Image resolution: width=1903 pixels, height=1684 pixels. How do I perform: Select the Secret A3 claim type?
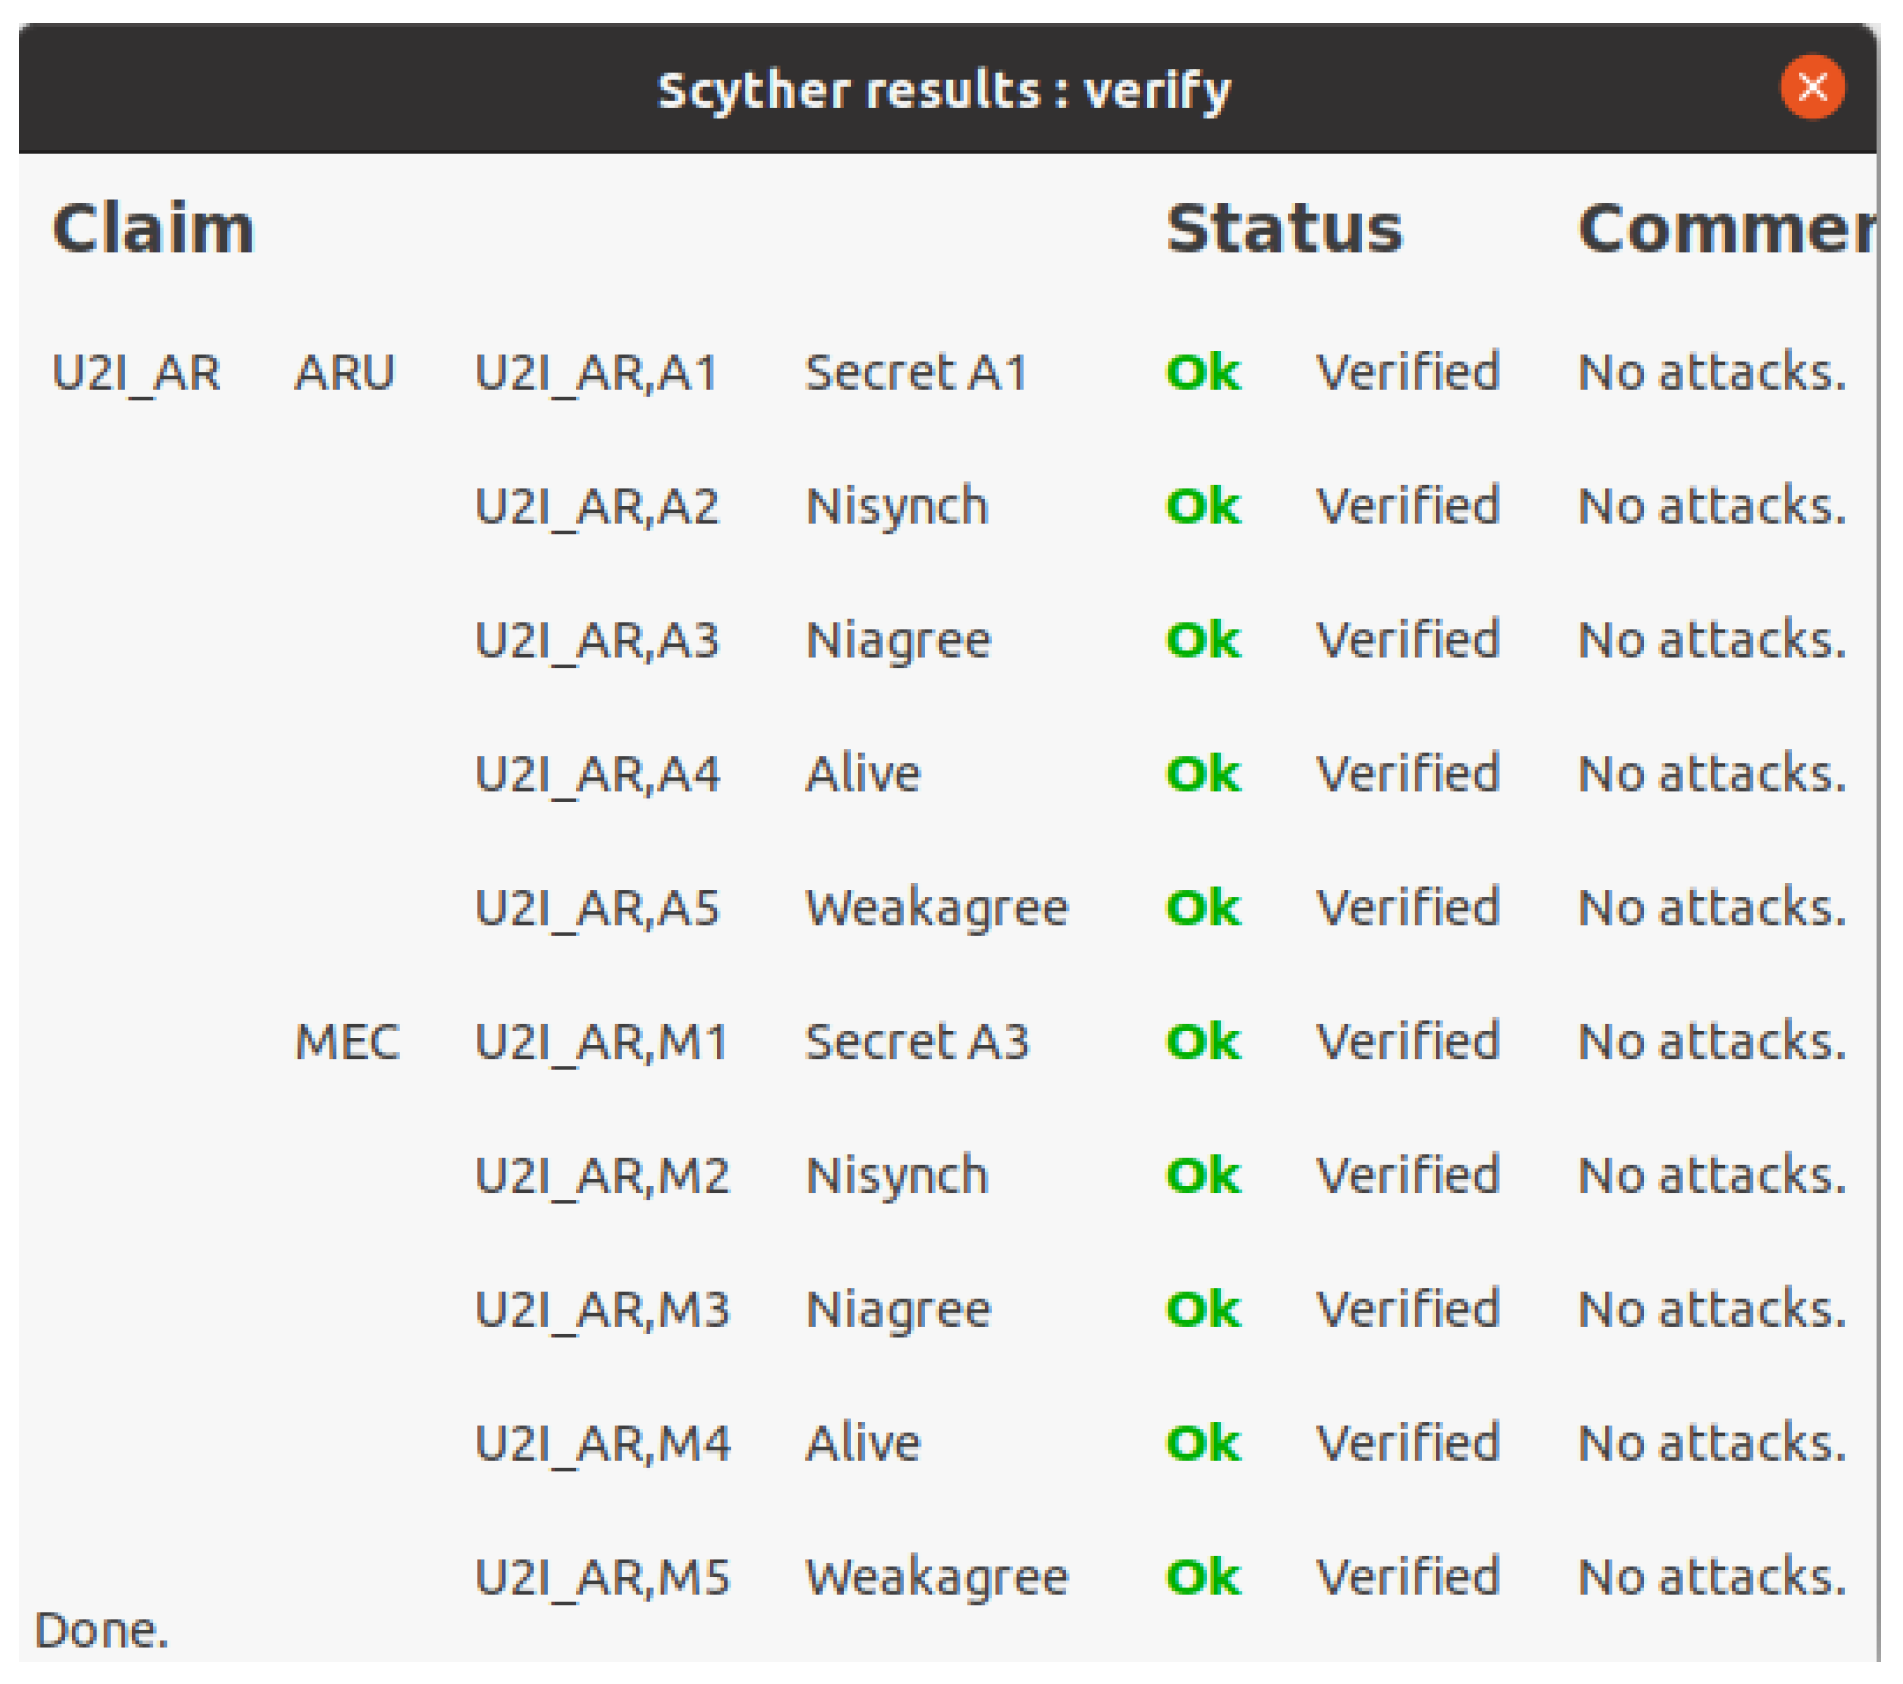[917, 1042]
